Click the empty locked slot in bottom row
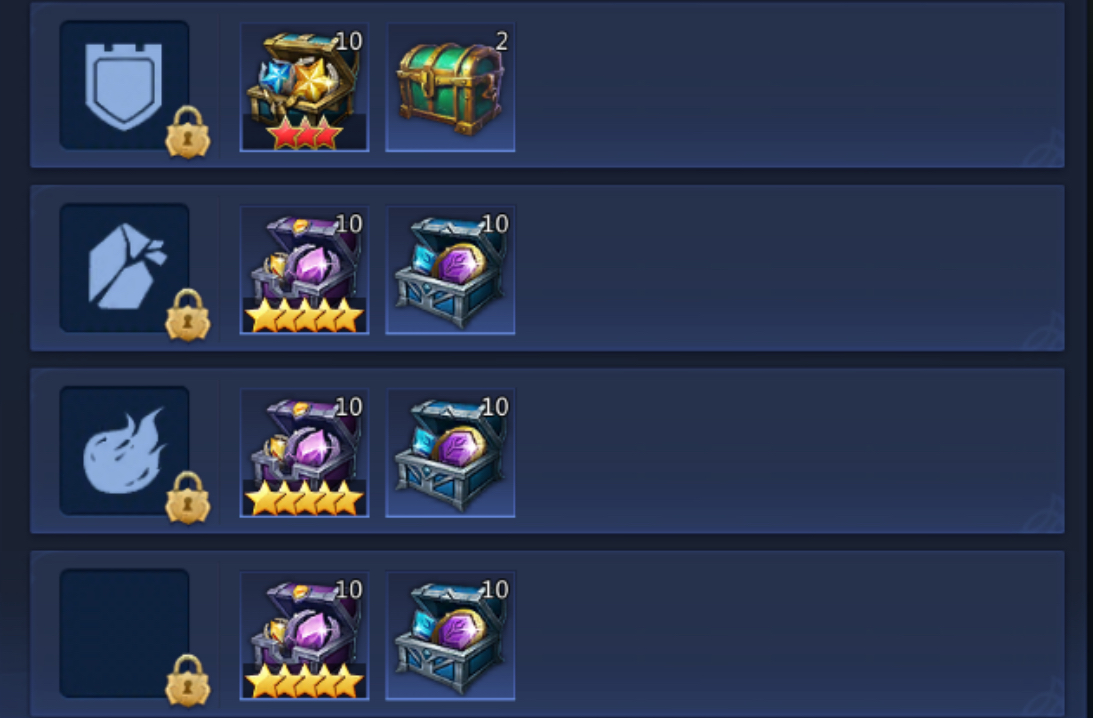1093x718 pixels. pyautogui.click(x=124, y=633)
